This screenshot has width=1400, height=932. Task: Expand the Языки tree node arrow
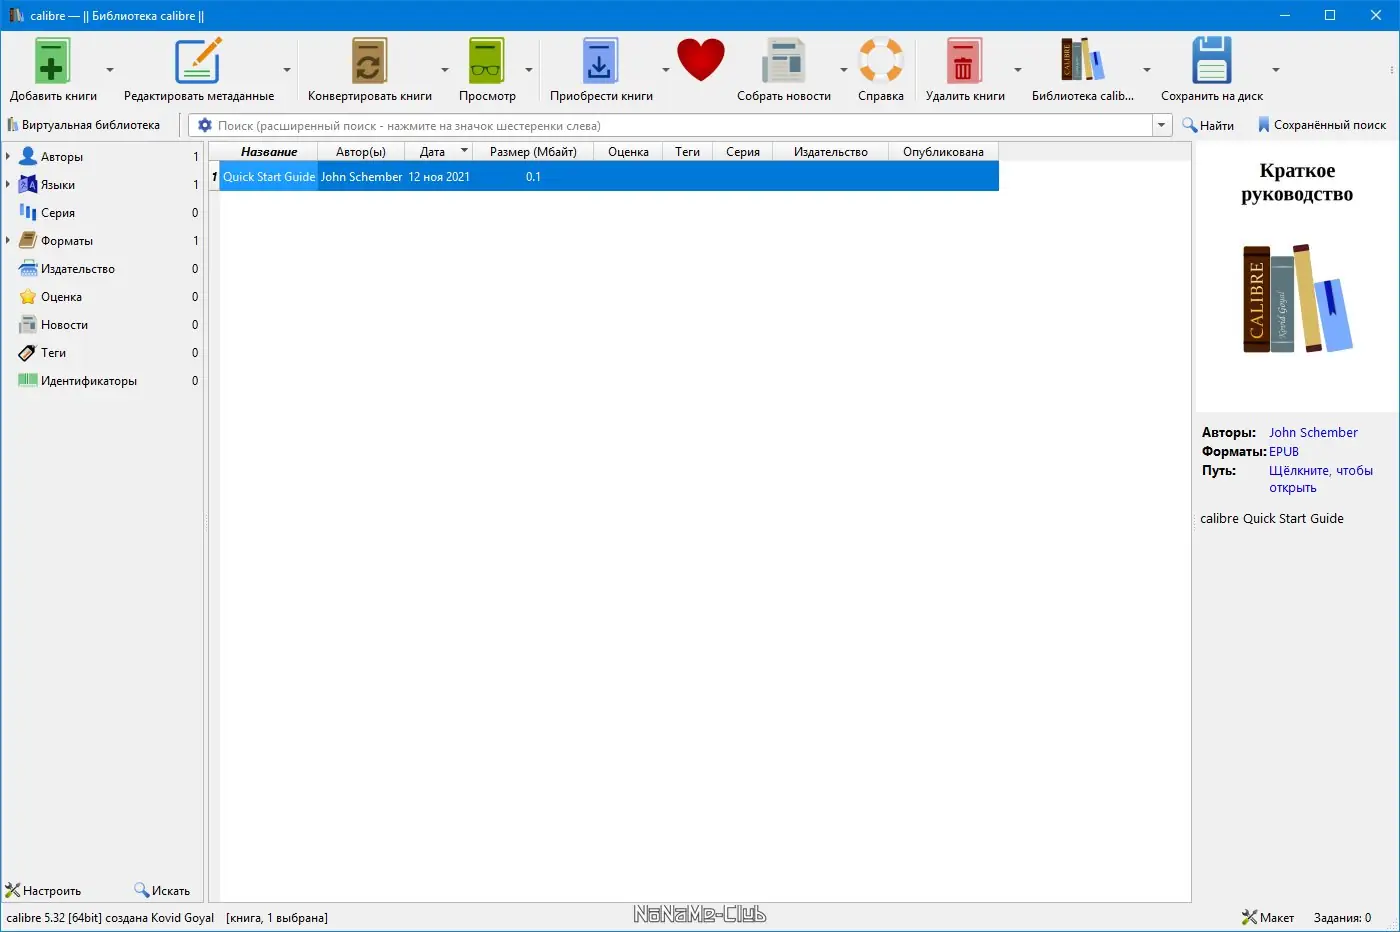(x=8, y=184)
